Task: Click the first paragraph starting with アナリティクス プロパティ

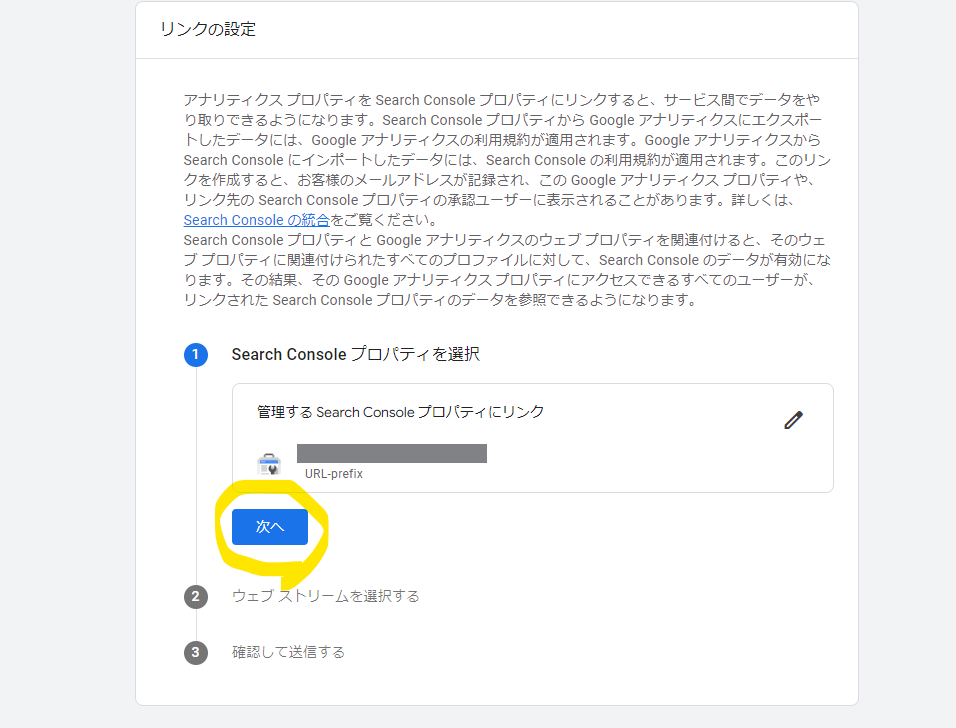Action: click(507, 160)
